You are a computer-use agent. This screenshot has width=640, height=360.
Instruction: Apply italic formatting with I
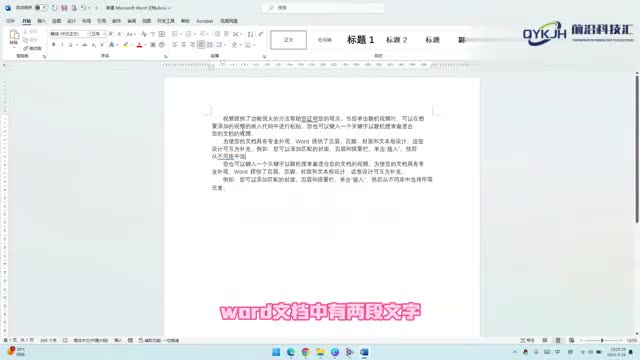[62, 44]
